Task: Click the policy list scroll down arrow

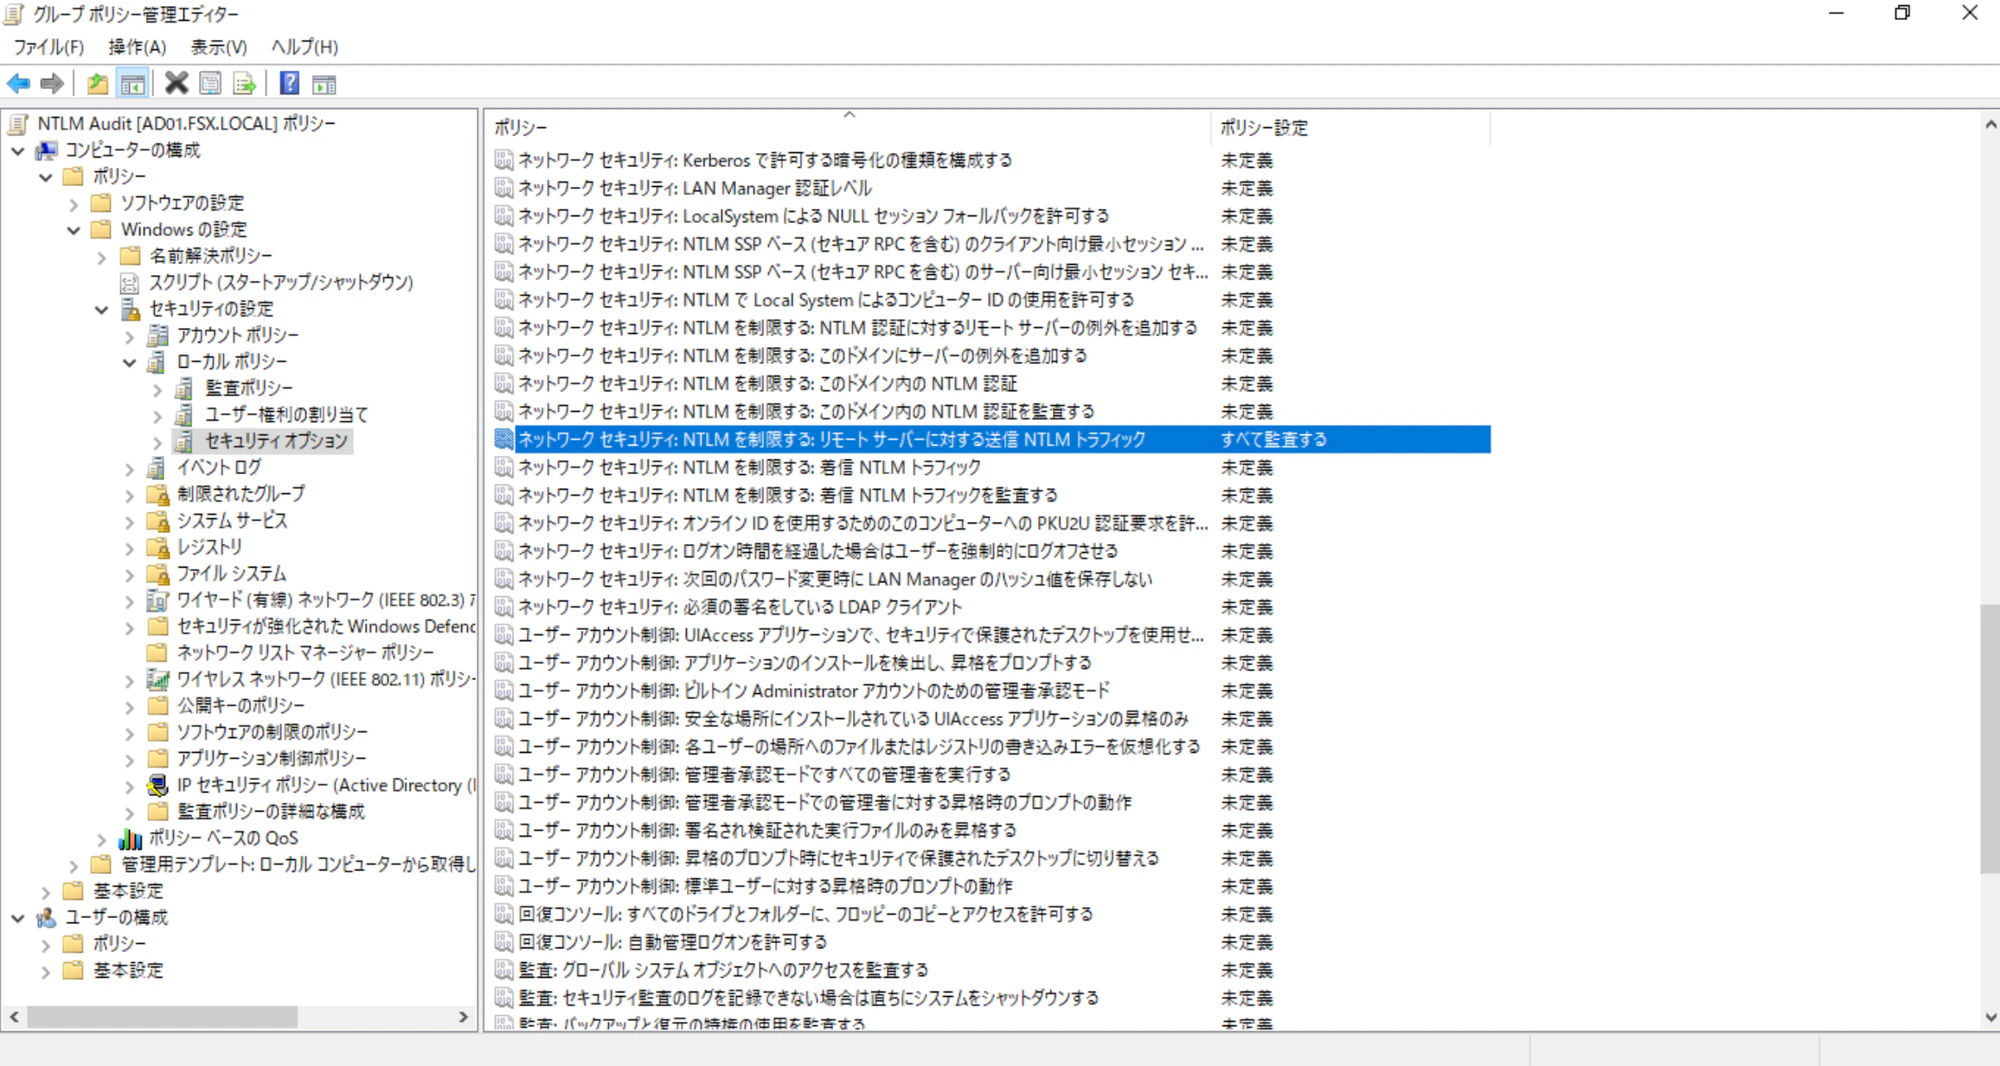Action: tap(1990, 1017)
